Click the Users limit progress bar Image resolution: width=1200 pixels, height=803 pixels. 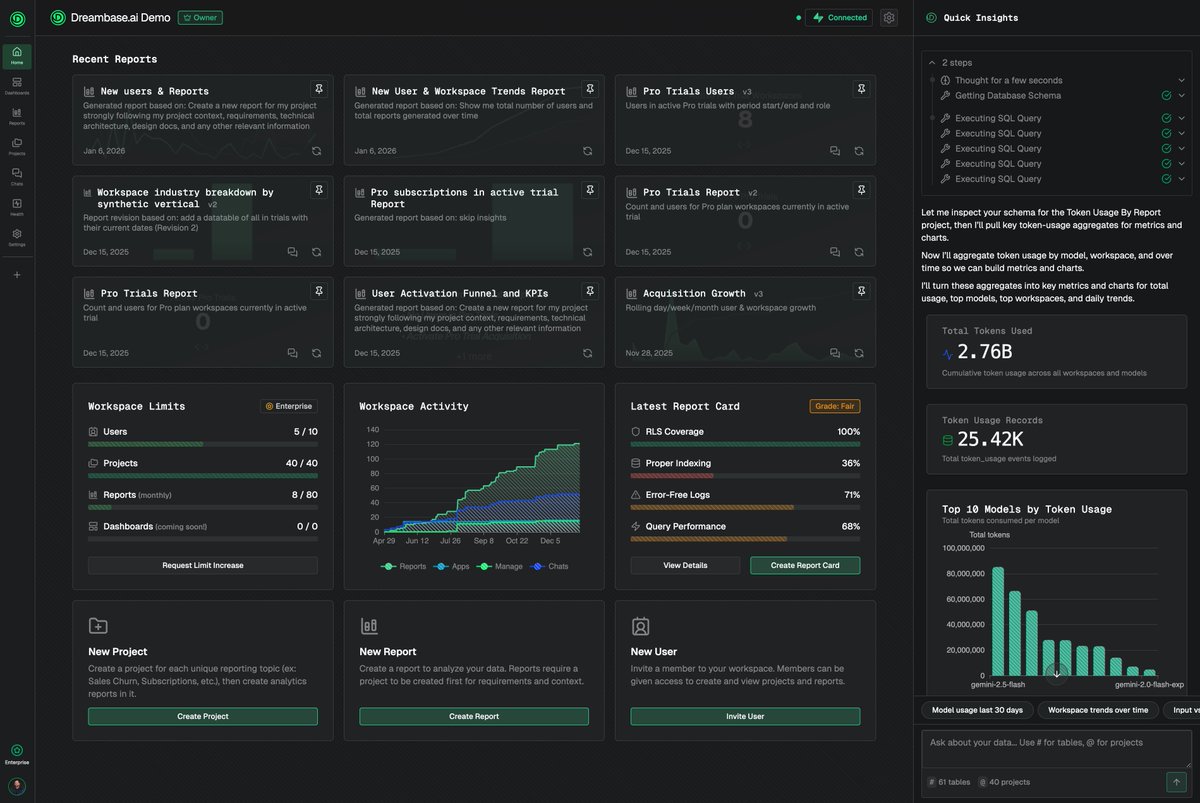coord(203,444)
